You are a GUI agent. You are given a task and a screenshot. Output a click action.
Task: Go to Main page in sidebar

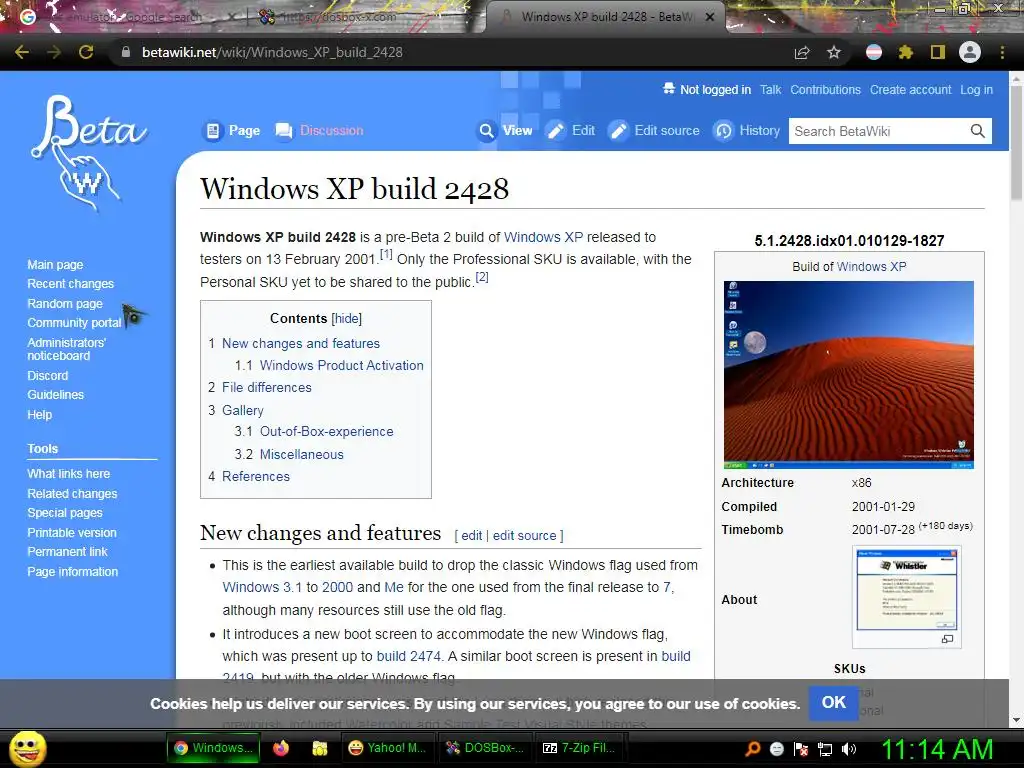coord(56,264)
